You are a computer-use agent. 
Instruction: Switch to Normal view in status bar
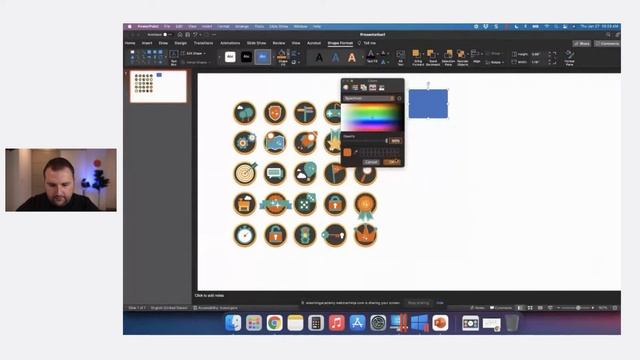point(520,308)
